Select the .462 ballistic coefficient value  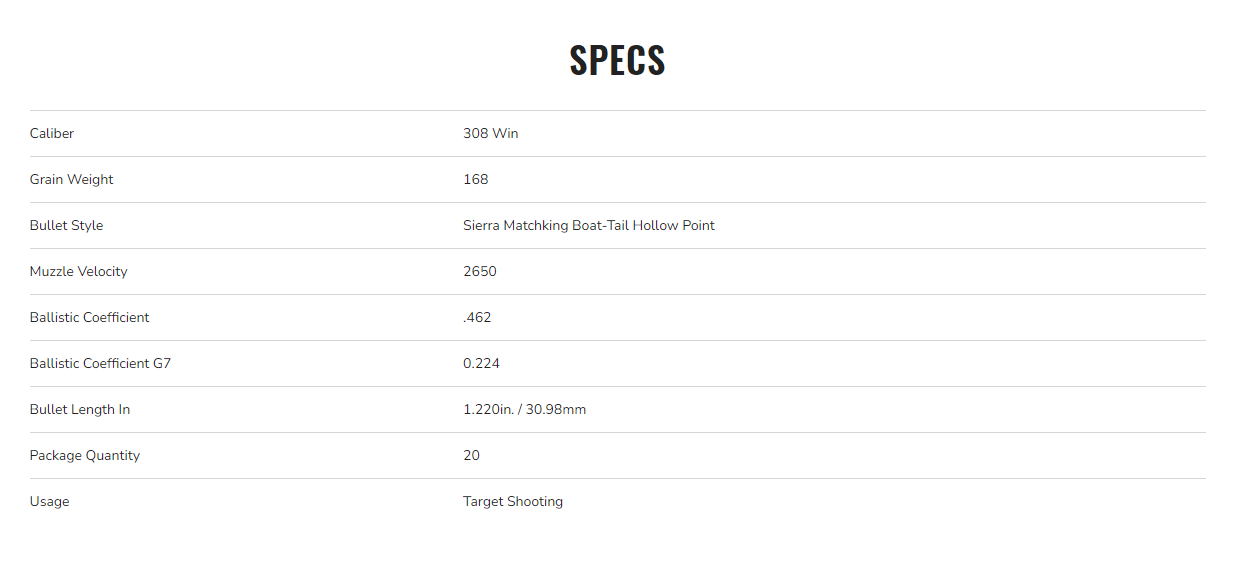[x=477, y=318]
